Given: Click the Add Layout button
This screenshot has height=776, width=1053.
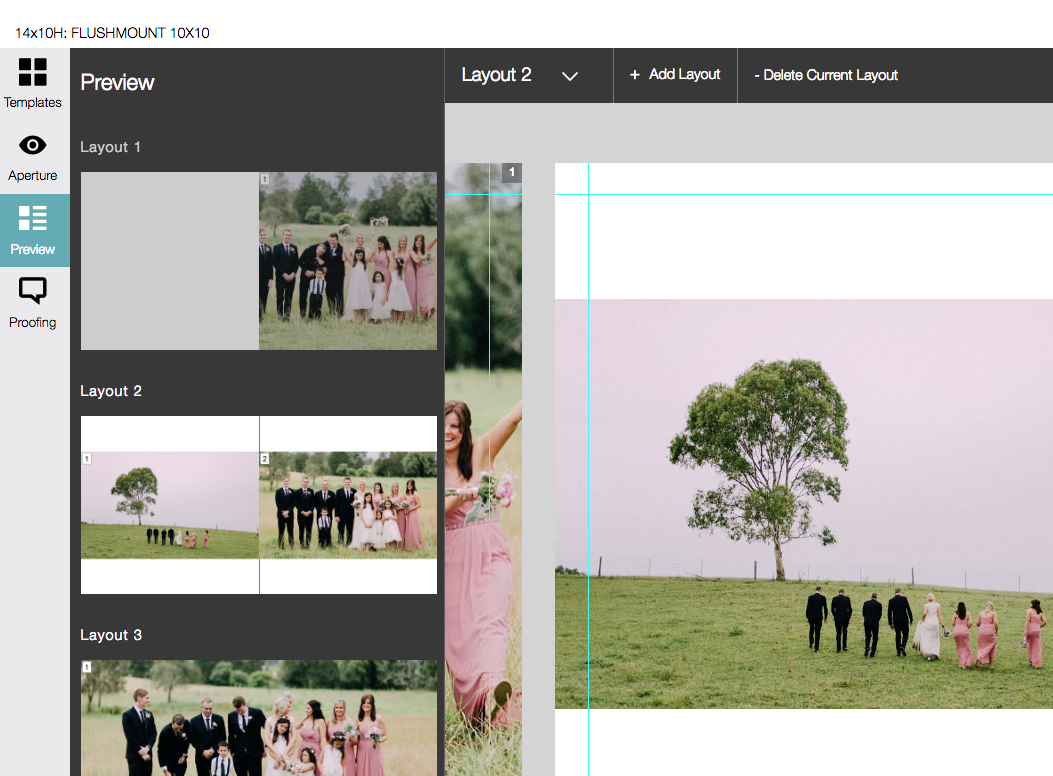Looking at the screenshot, I should 675,75.
